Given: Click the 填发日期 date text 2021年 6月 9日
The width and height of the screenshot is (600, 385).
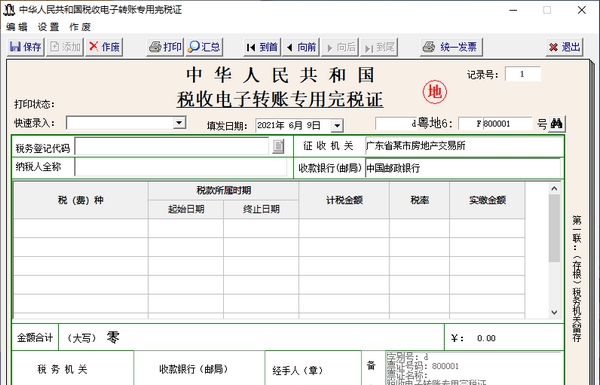Looking at the screenshot, I should 289,126.
